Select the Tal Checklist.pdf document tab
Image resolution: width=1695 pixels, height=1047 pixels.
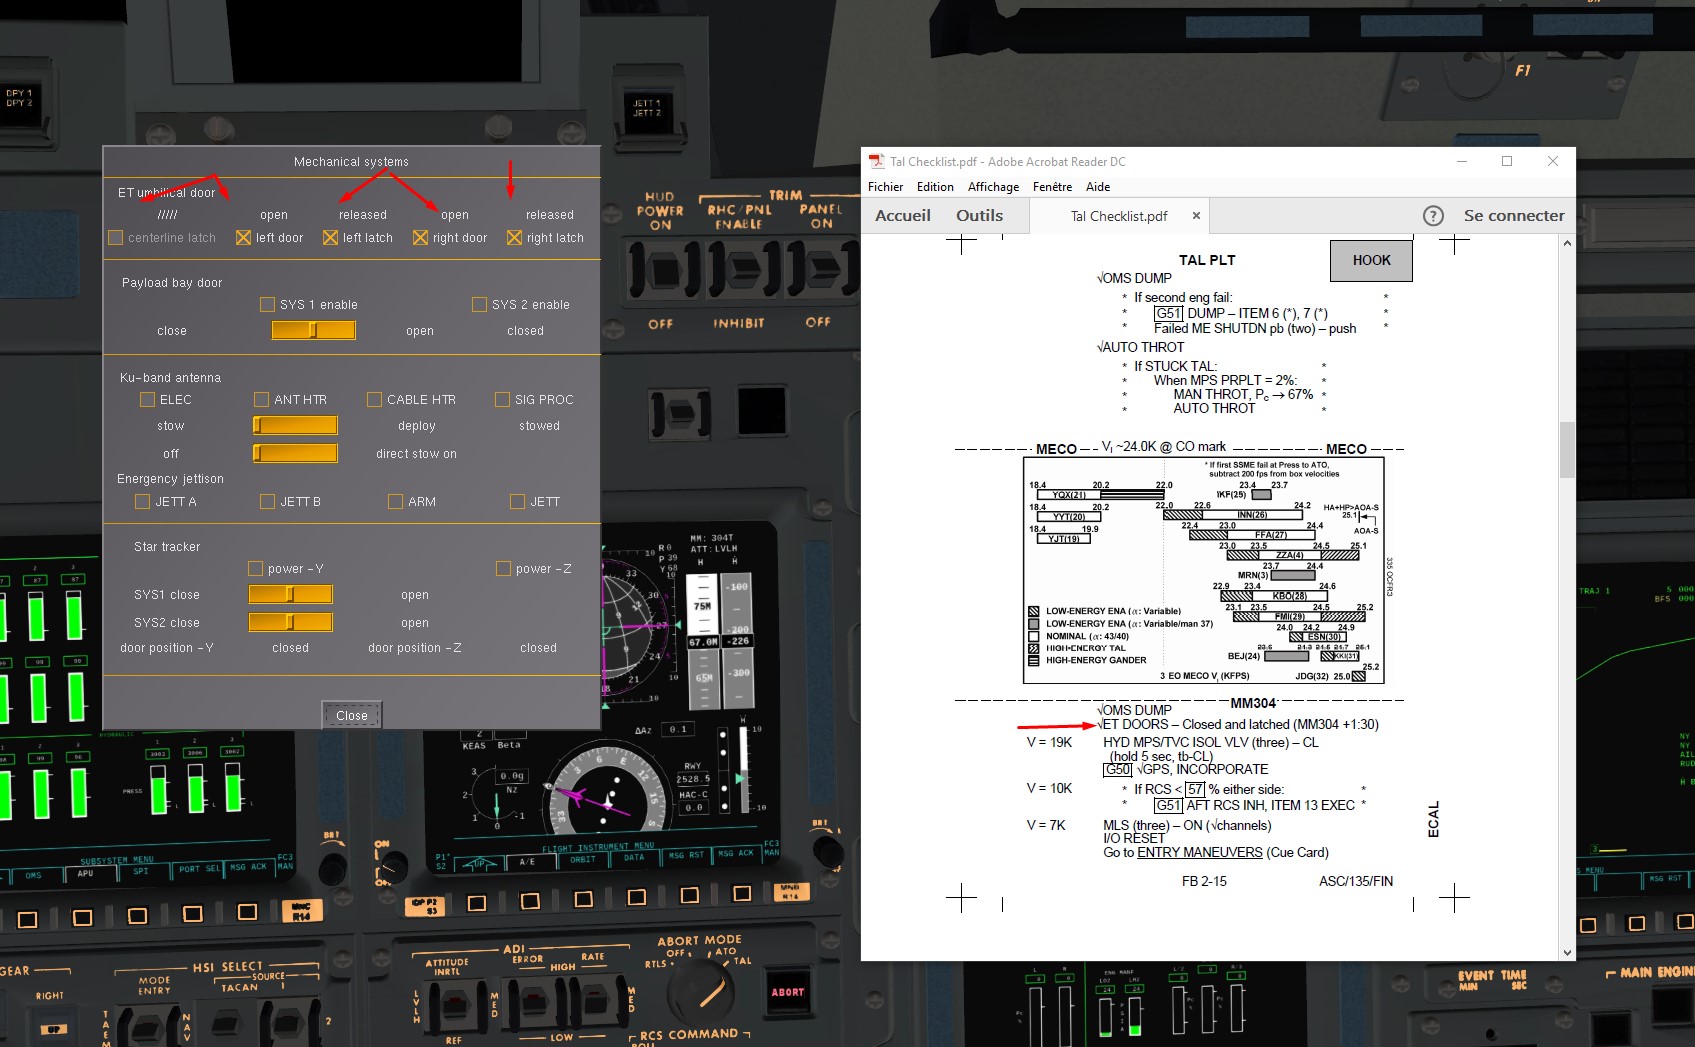pyautogui.click(x=1119, y=216)
